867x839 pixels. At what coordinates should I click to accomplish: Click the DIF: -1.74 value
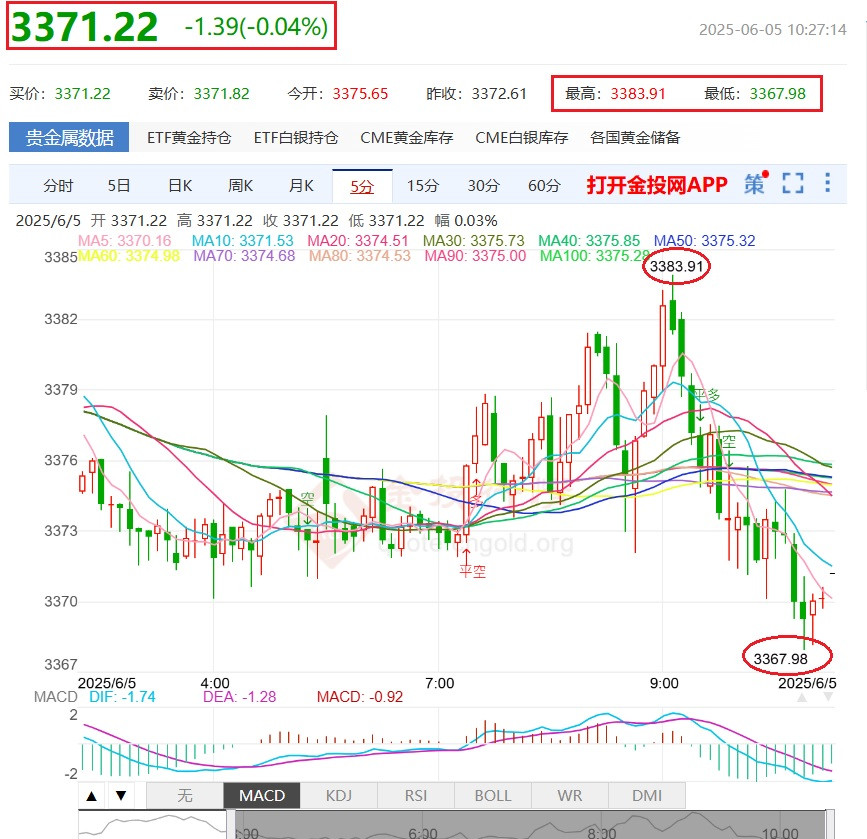[x=122, y=697]
